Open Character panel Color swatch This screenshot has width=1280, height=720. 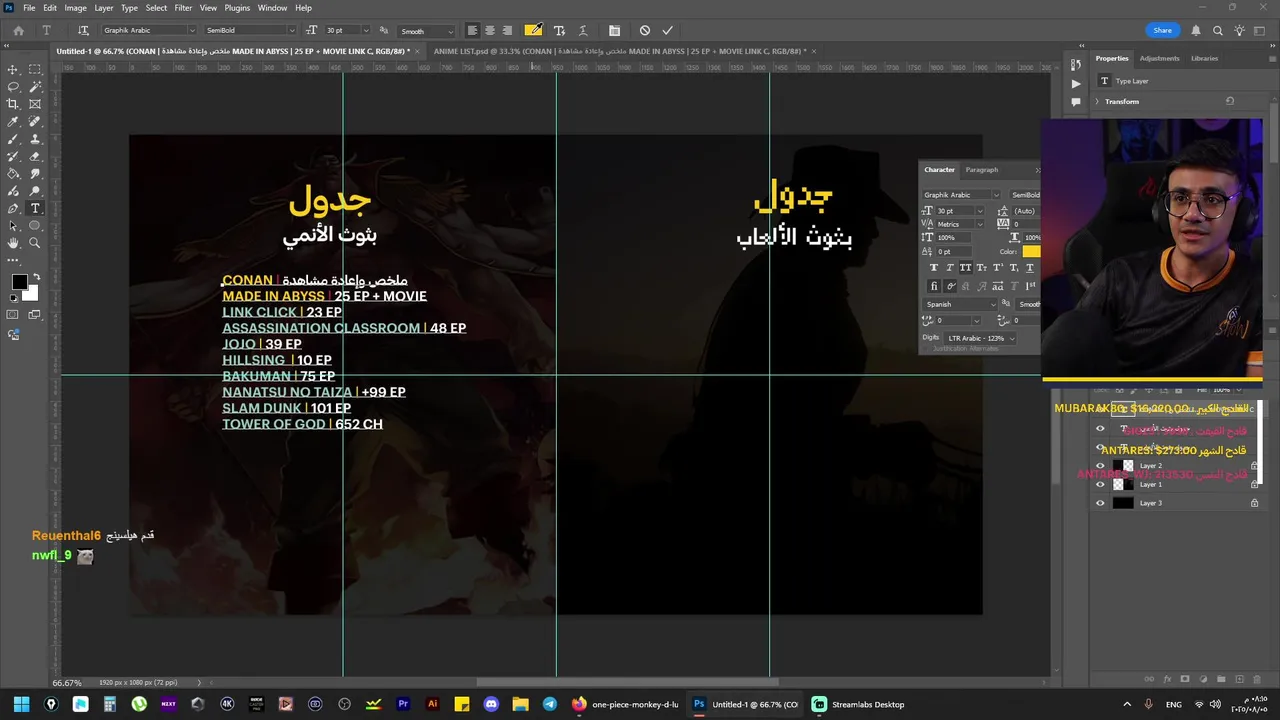click(1031, 251)
